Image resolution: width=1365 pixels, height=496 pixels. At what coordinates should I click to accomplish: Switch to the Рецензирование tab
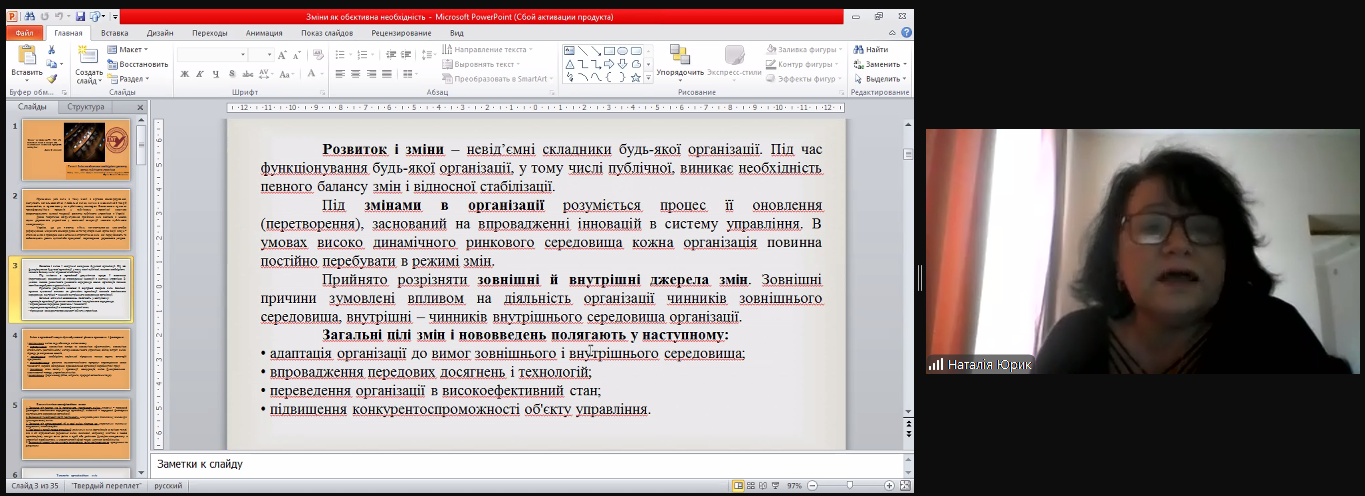[x=401, y=33]
